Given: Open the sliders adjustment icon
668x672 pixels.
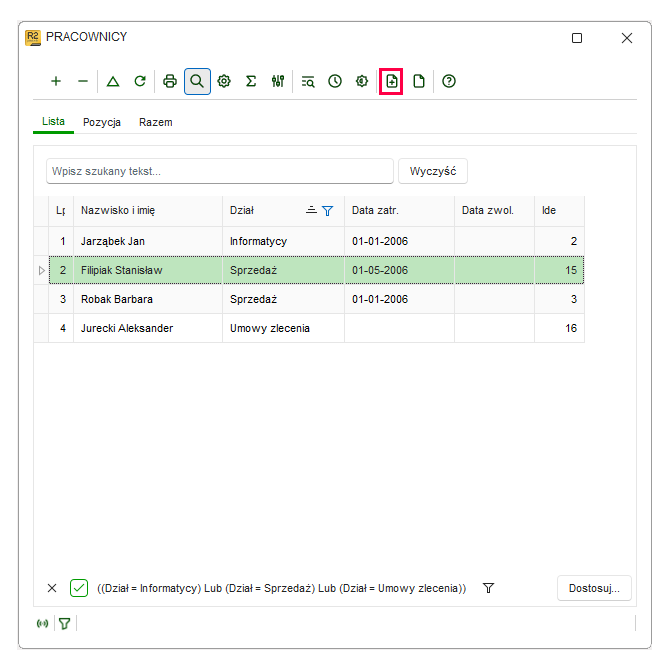Looking at the screenshot, I should 278,81.
